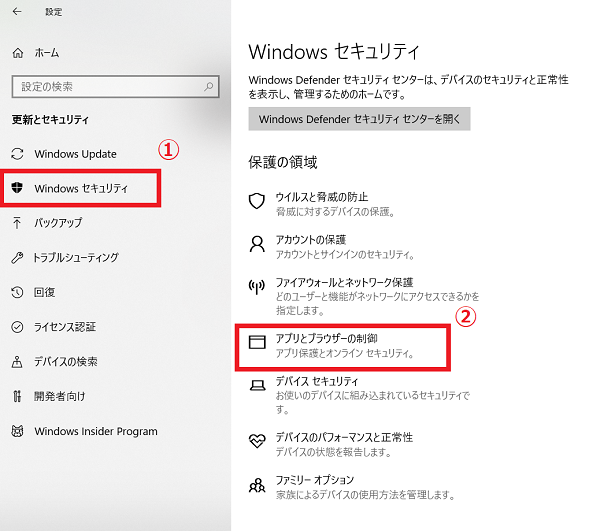Select Windows セキュリティ in sidebar
The image size is (600, 531).
[x=80, y=188]
